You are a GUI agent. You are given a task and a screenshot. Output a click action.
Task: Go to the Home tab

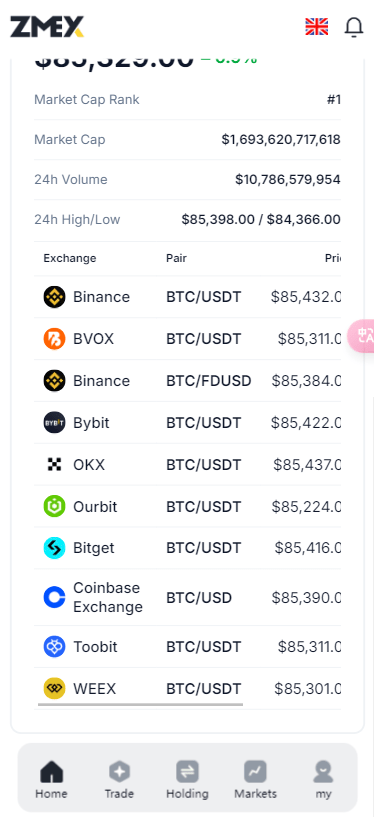point(51,780)
